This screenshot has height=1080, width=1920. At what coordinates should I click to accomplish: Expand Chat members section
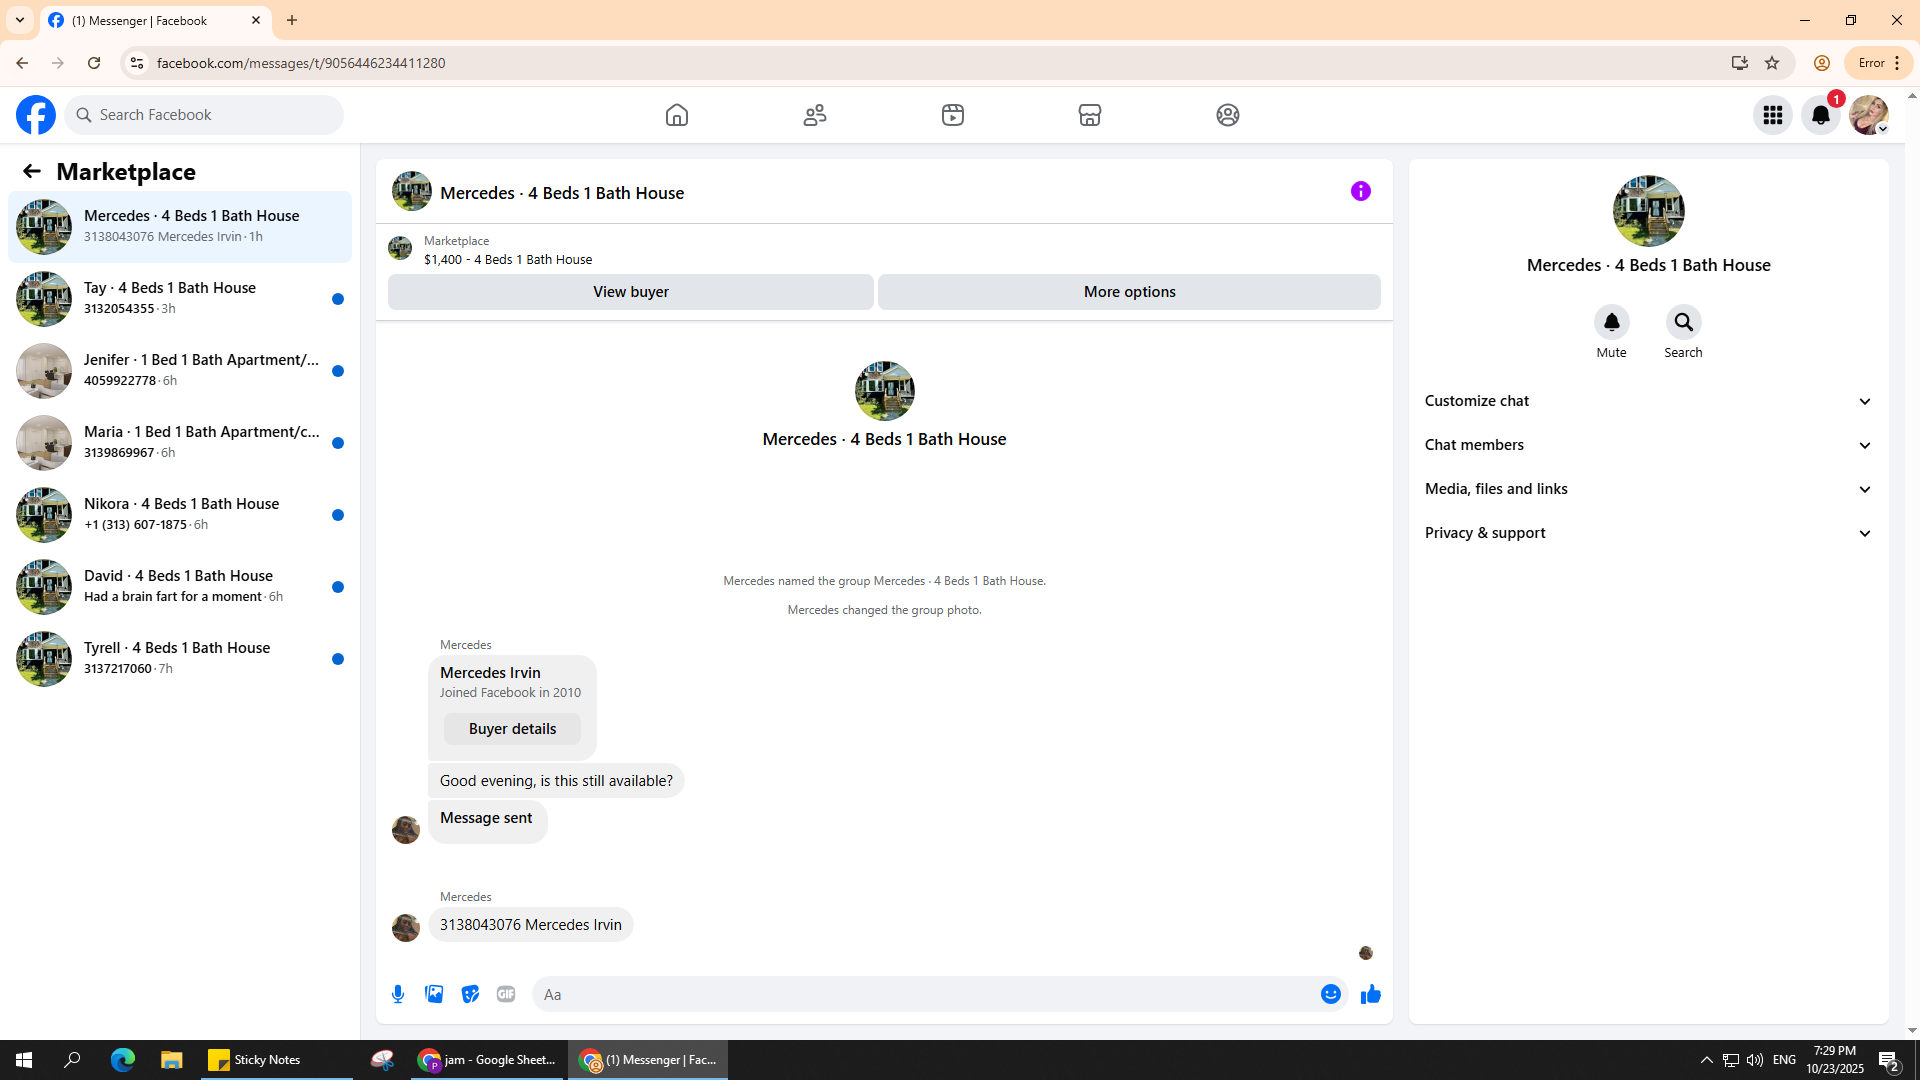pos(1648,445)
